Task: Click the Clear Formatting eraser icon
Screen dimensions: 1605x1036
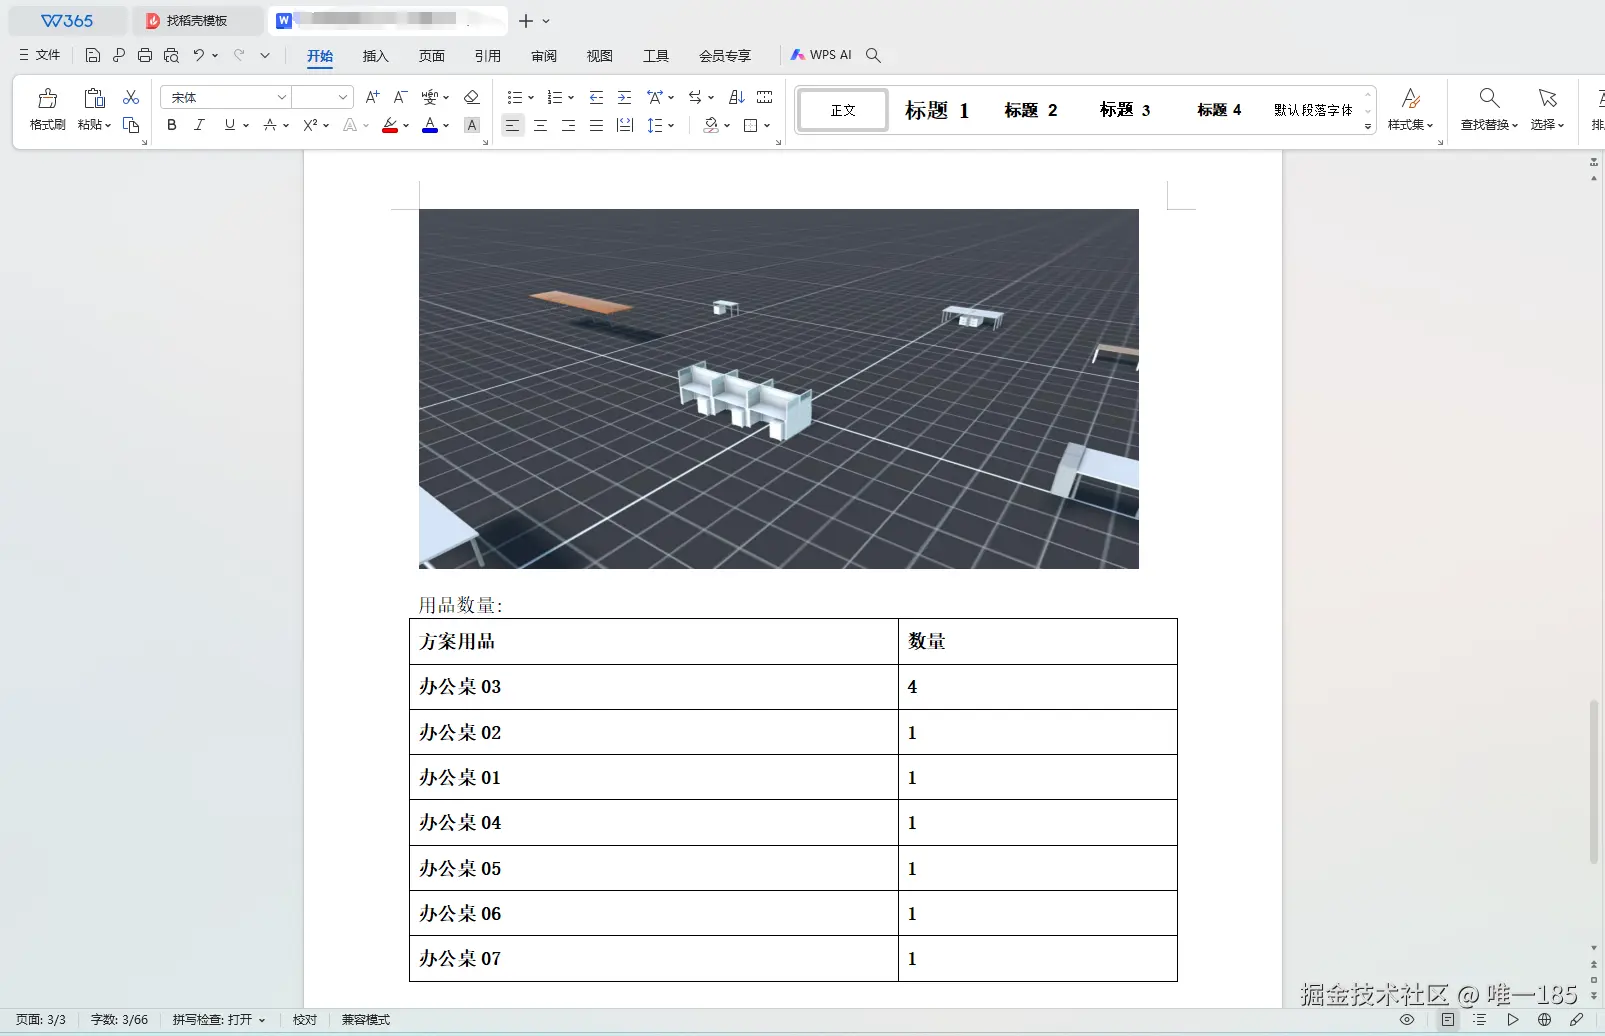Action: [471, 97]
